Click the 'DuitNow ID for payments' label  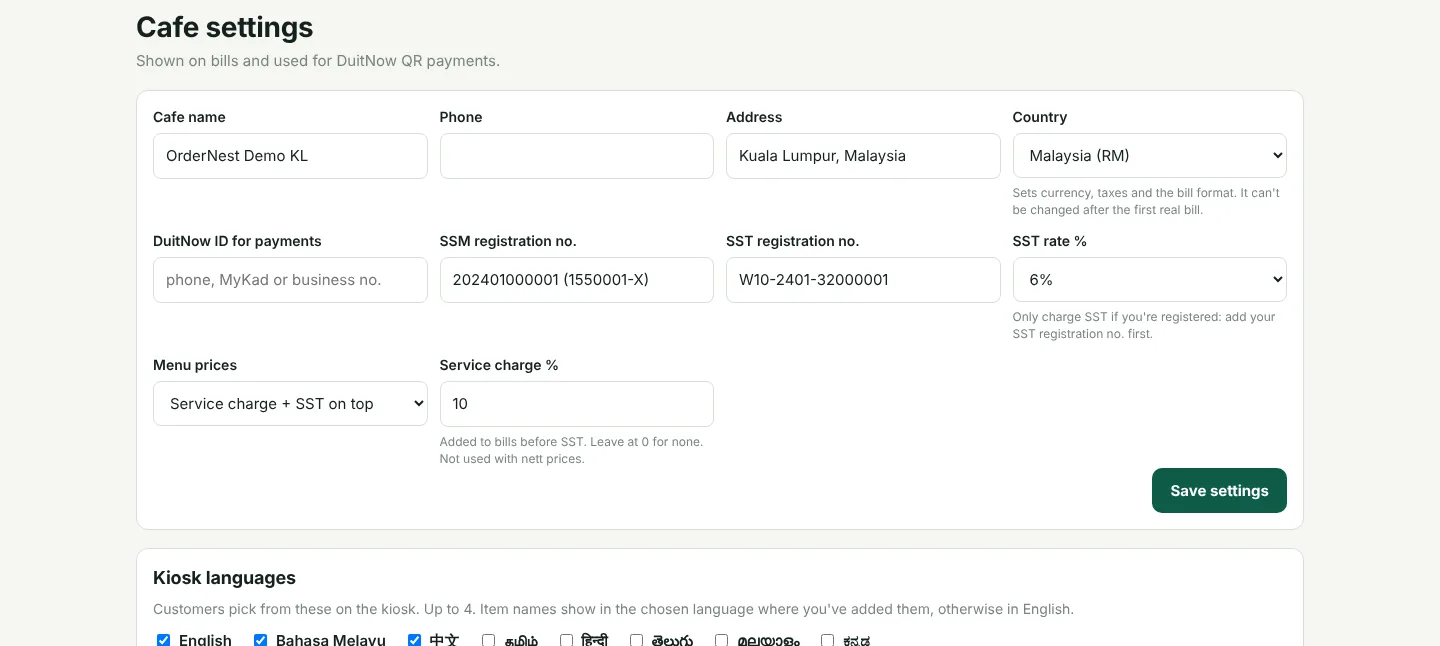pyautogui.click(x=237, y=241)
